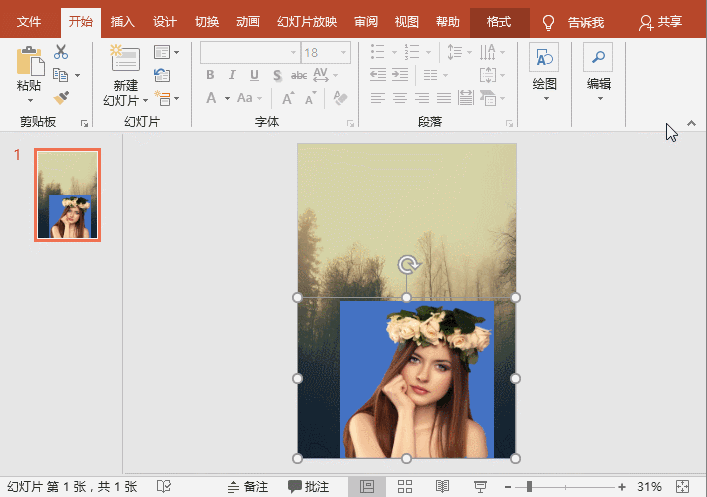Screen dimensions: 707x497
Task: Click the Reset slide icon
Action: point(162,75)
